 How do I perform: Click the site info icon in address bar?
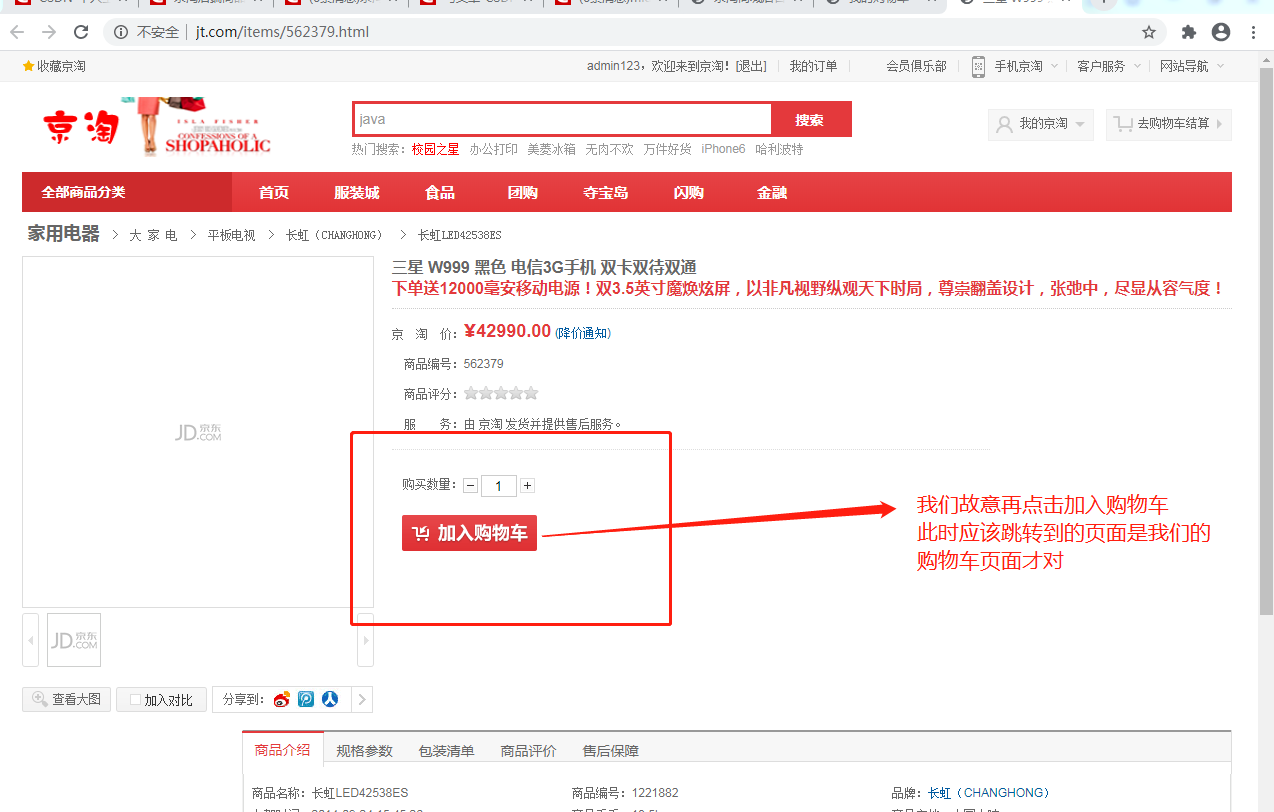(121, 32)
